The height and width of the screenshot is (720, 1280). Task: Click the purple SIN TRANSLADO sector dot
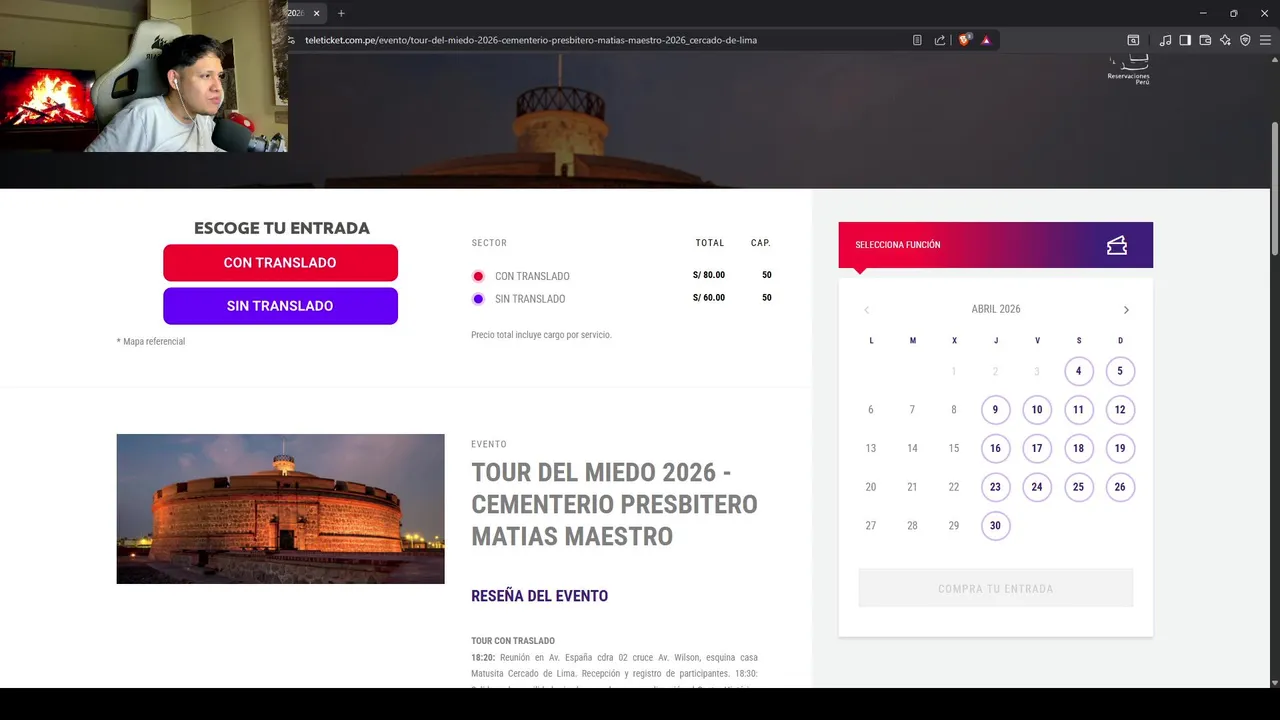point(478,299)
